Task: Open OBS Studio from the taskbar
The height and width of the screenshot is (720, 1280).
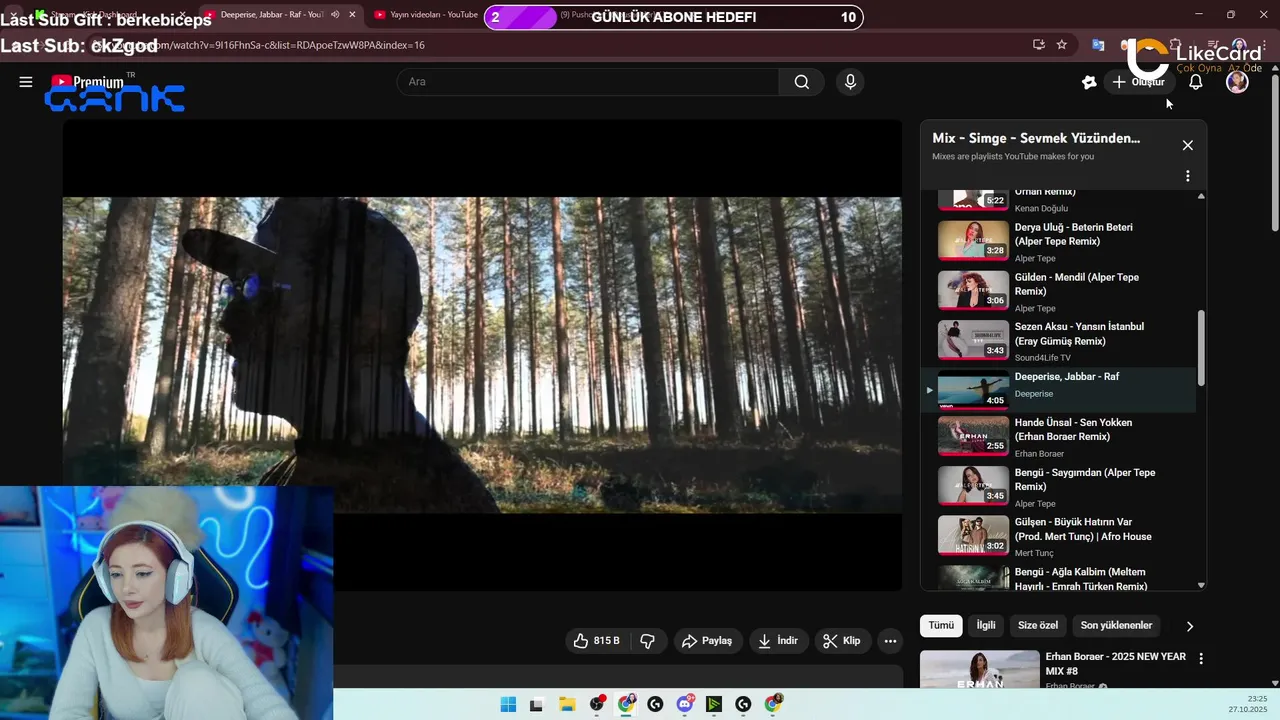Action: coord(597,704)
